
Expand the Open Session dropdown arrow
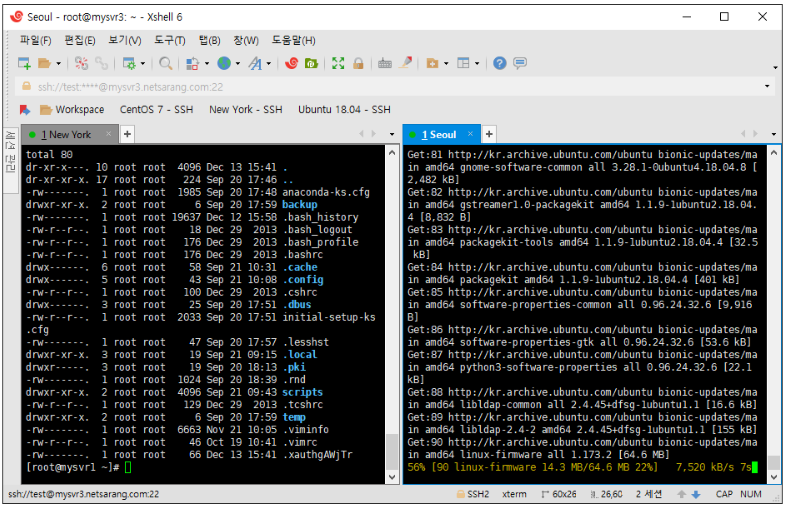58,64
